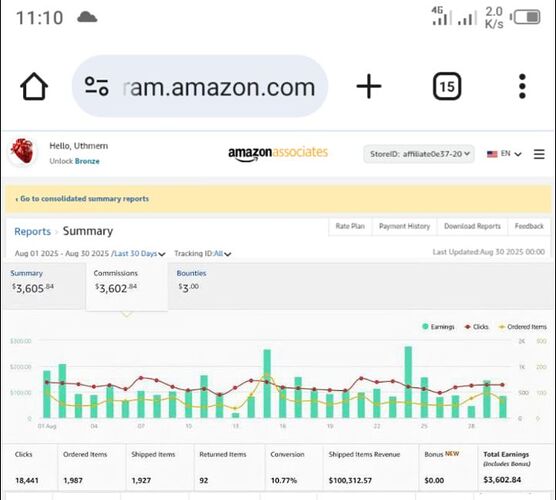Screen dimensions: 556x500
Task: Click the Amazon Associates logo
Action: pos(278,153)
